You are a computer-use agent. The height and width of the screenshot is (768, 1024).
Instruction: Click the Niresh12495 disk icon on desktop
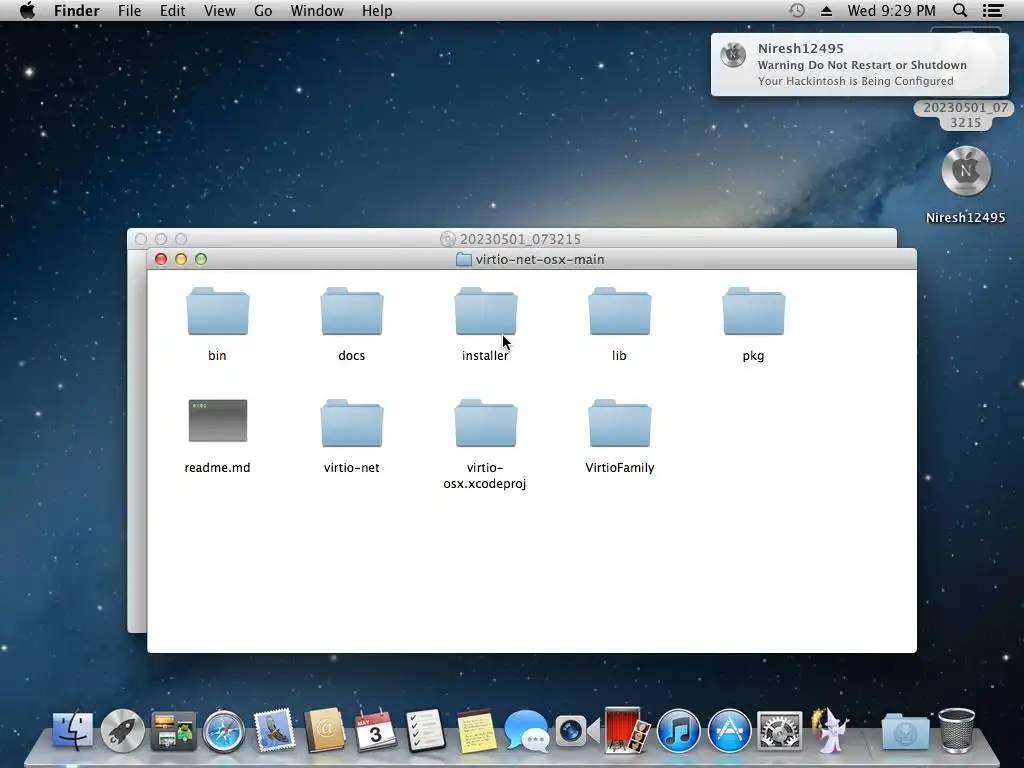pyautogui.click(x=966, y=171)
